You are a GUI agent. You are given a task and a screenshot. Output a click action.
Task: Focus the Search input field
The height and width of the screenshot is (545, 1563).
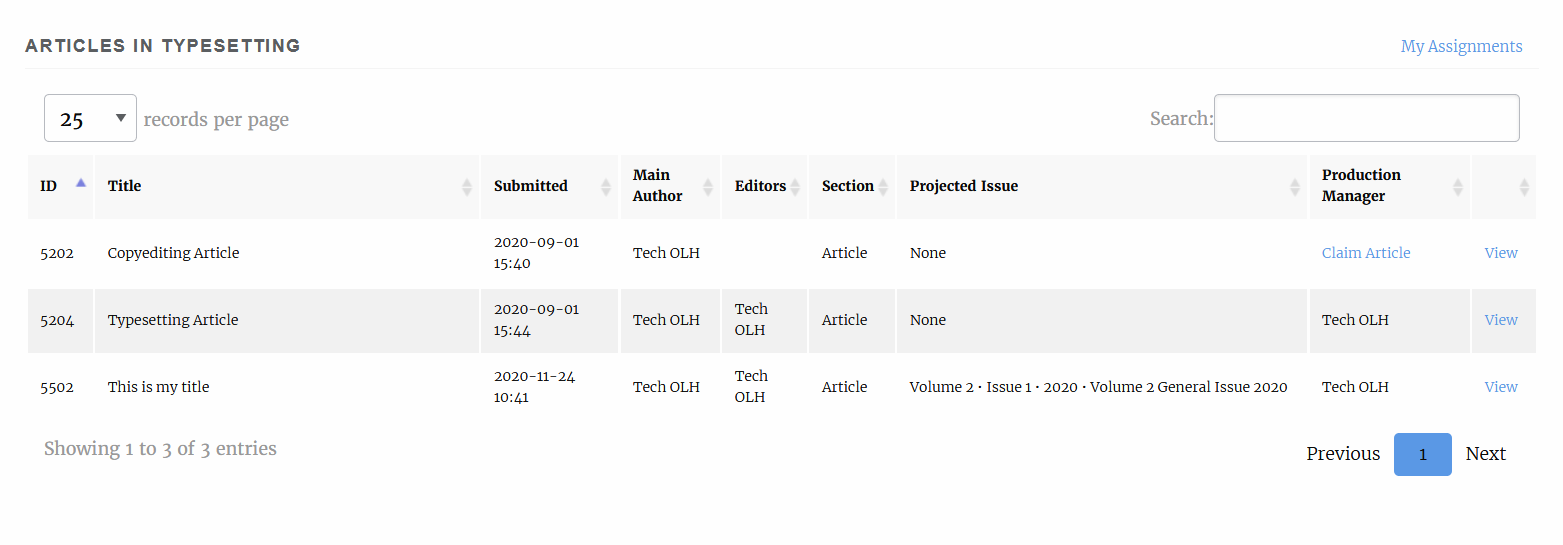pos(1366,118)
